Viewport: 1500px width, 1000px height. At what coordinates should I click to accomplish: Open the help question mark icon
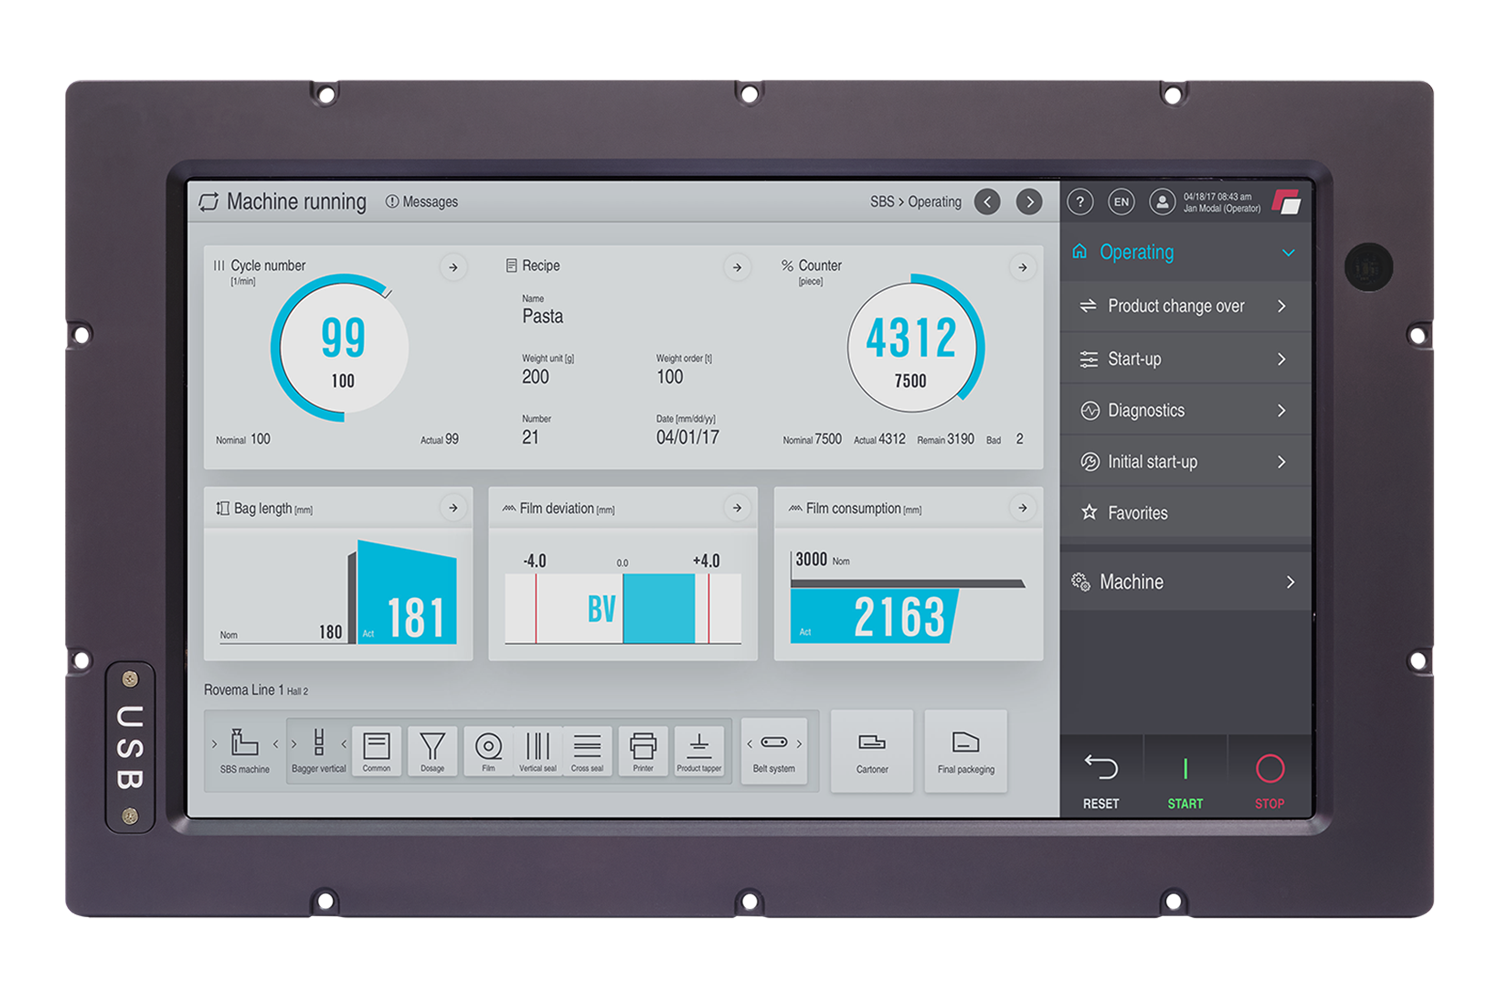[x=1080, y=202]
